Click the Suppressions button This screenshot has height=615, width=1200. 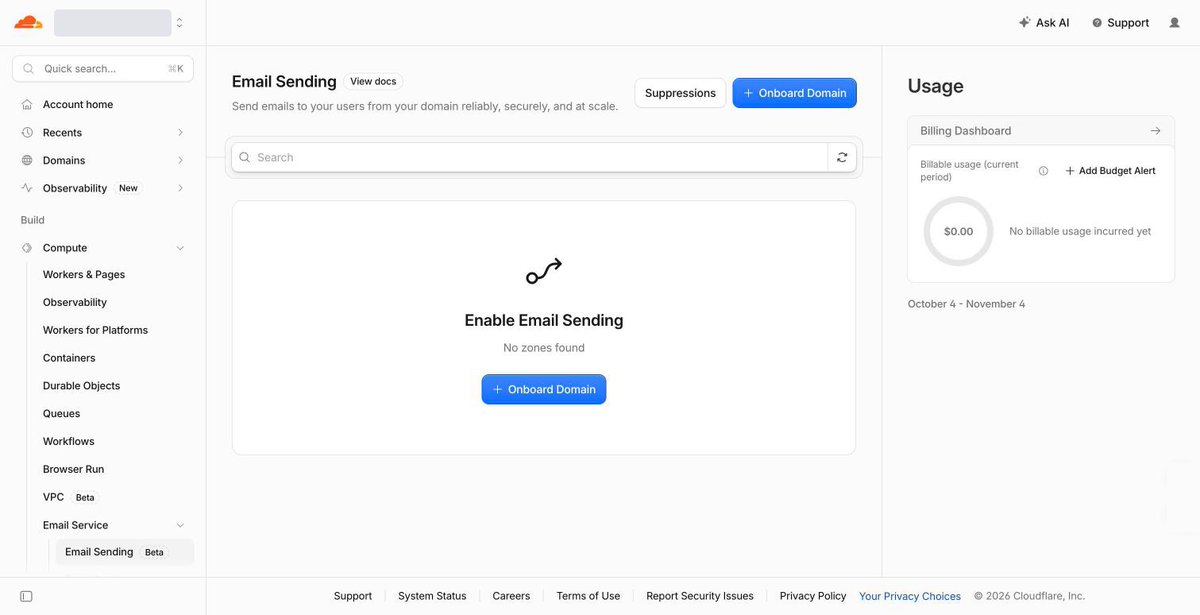pyautogui.click(x=680, y=93)
